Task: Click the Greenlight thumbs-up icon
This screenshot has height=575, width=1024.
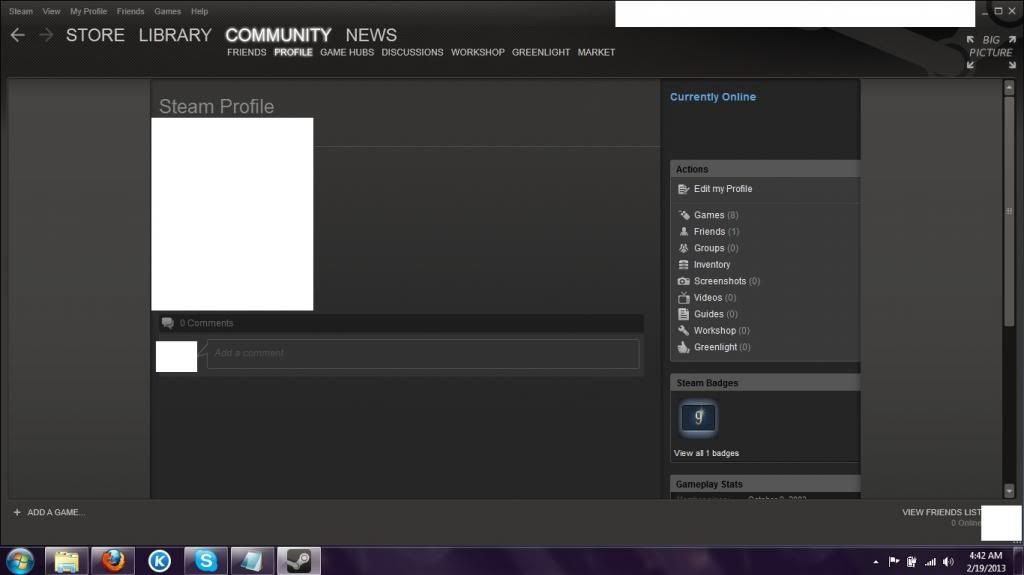Action: (x=683, y=347)
